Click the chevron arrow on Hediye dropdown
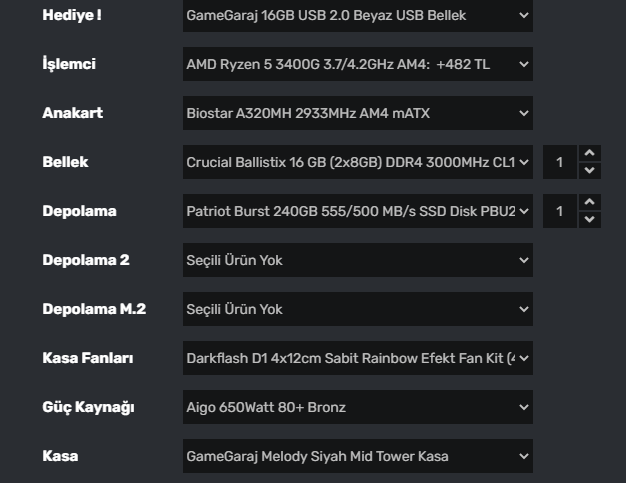The height and width of the screenshot is (483, 626). 523,16
